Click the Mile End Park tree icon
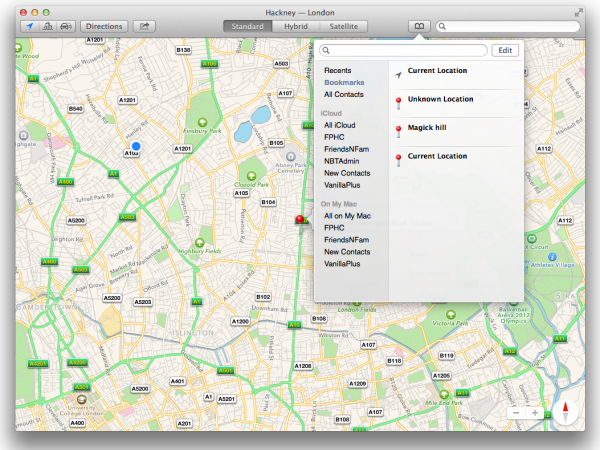The width and height of the screenshot is (600, 450). [444, 394]
